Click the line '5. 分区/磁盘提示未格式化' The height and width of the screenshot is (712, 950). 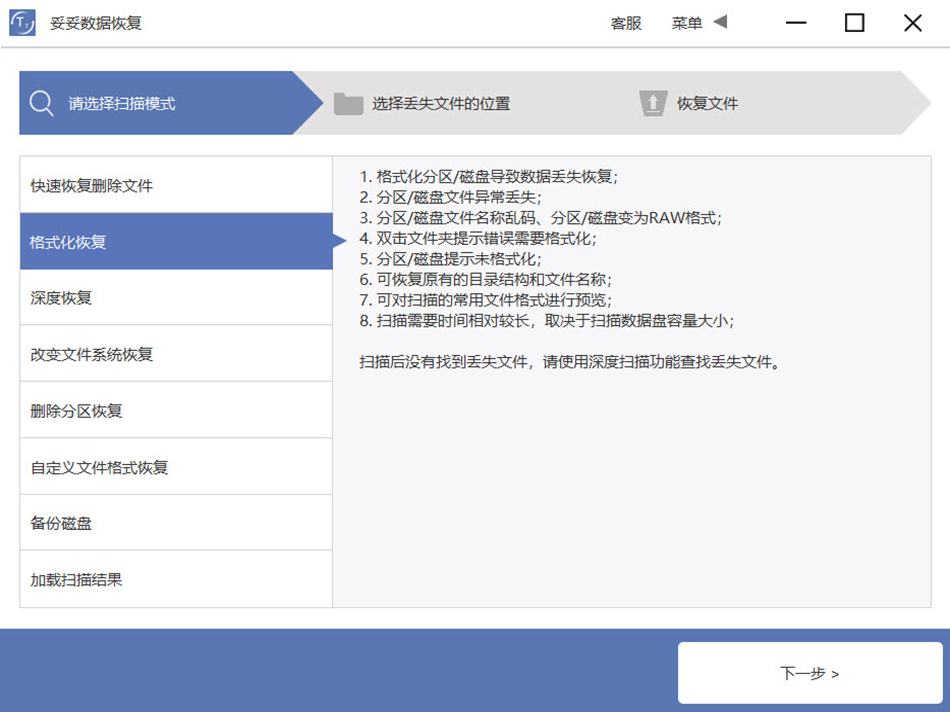click(450, 259)
